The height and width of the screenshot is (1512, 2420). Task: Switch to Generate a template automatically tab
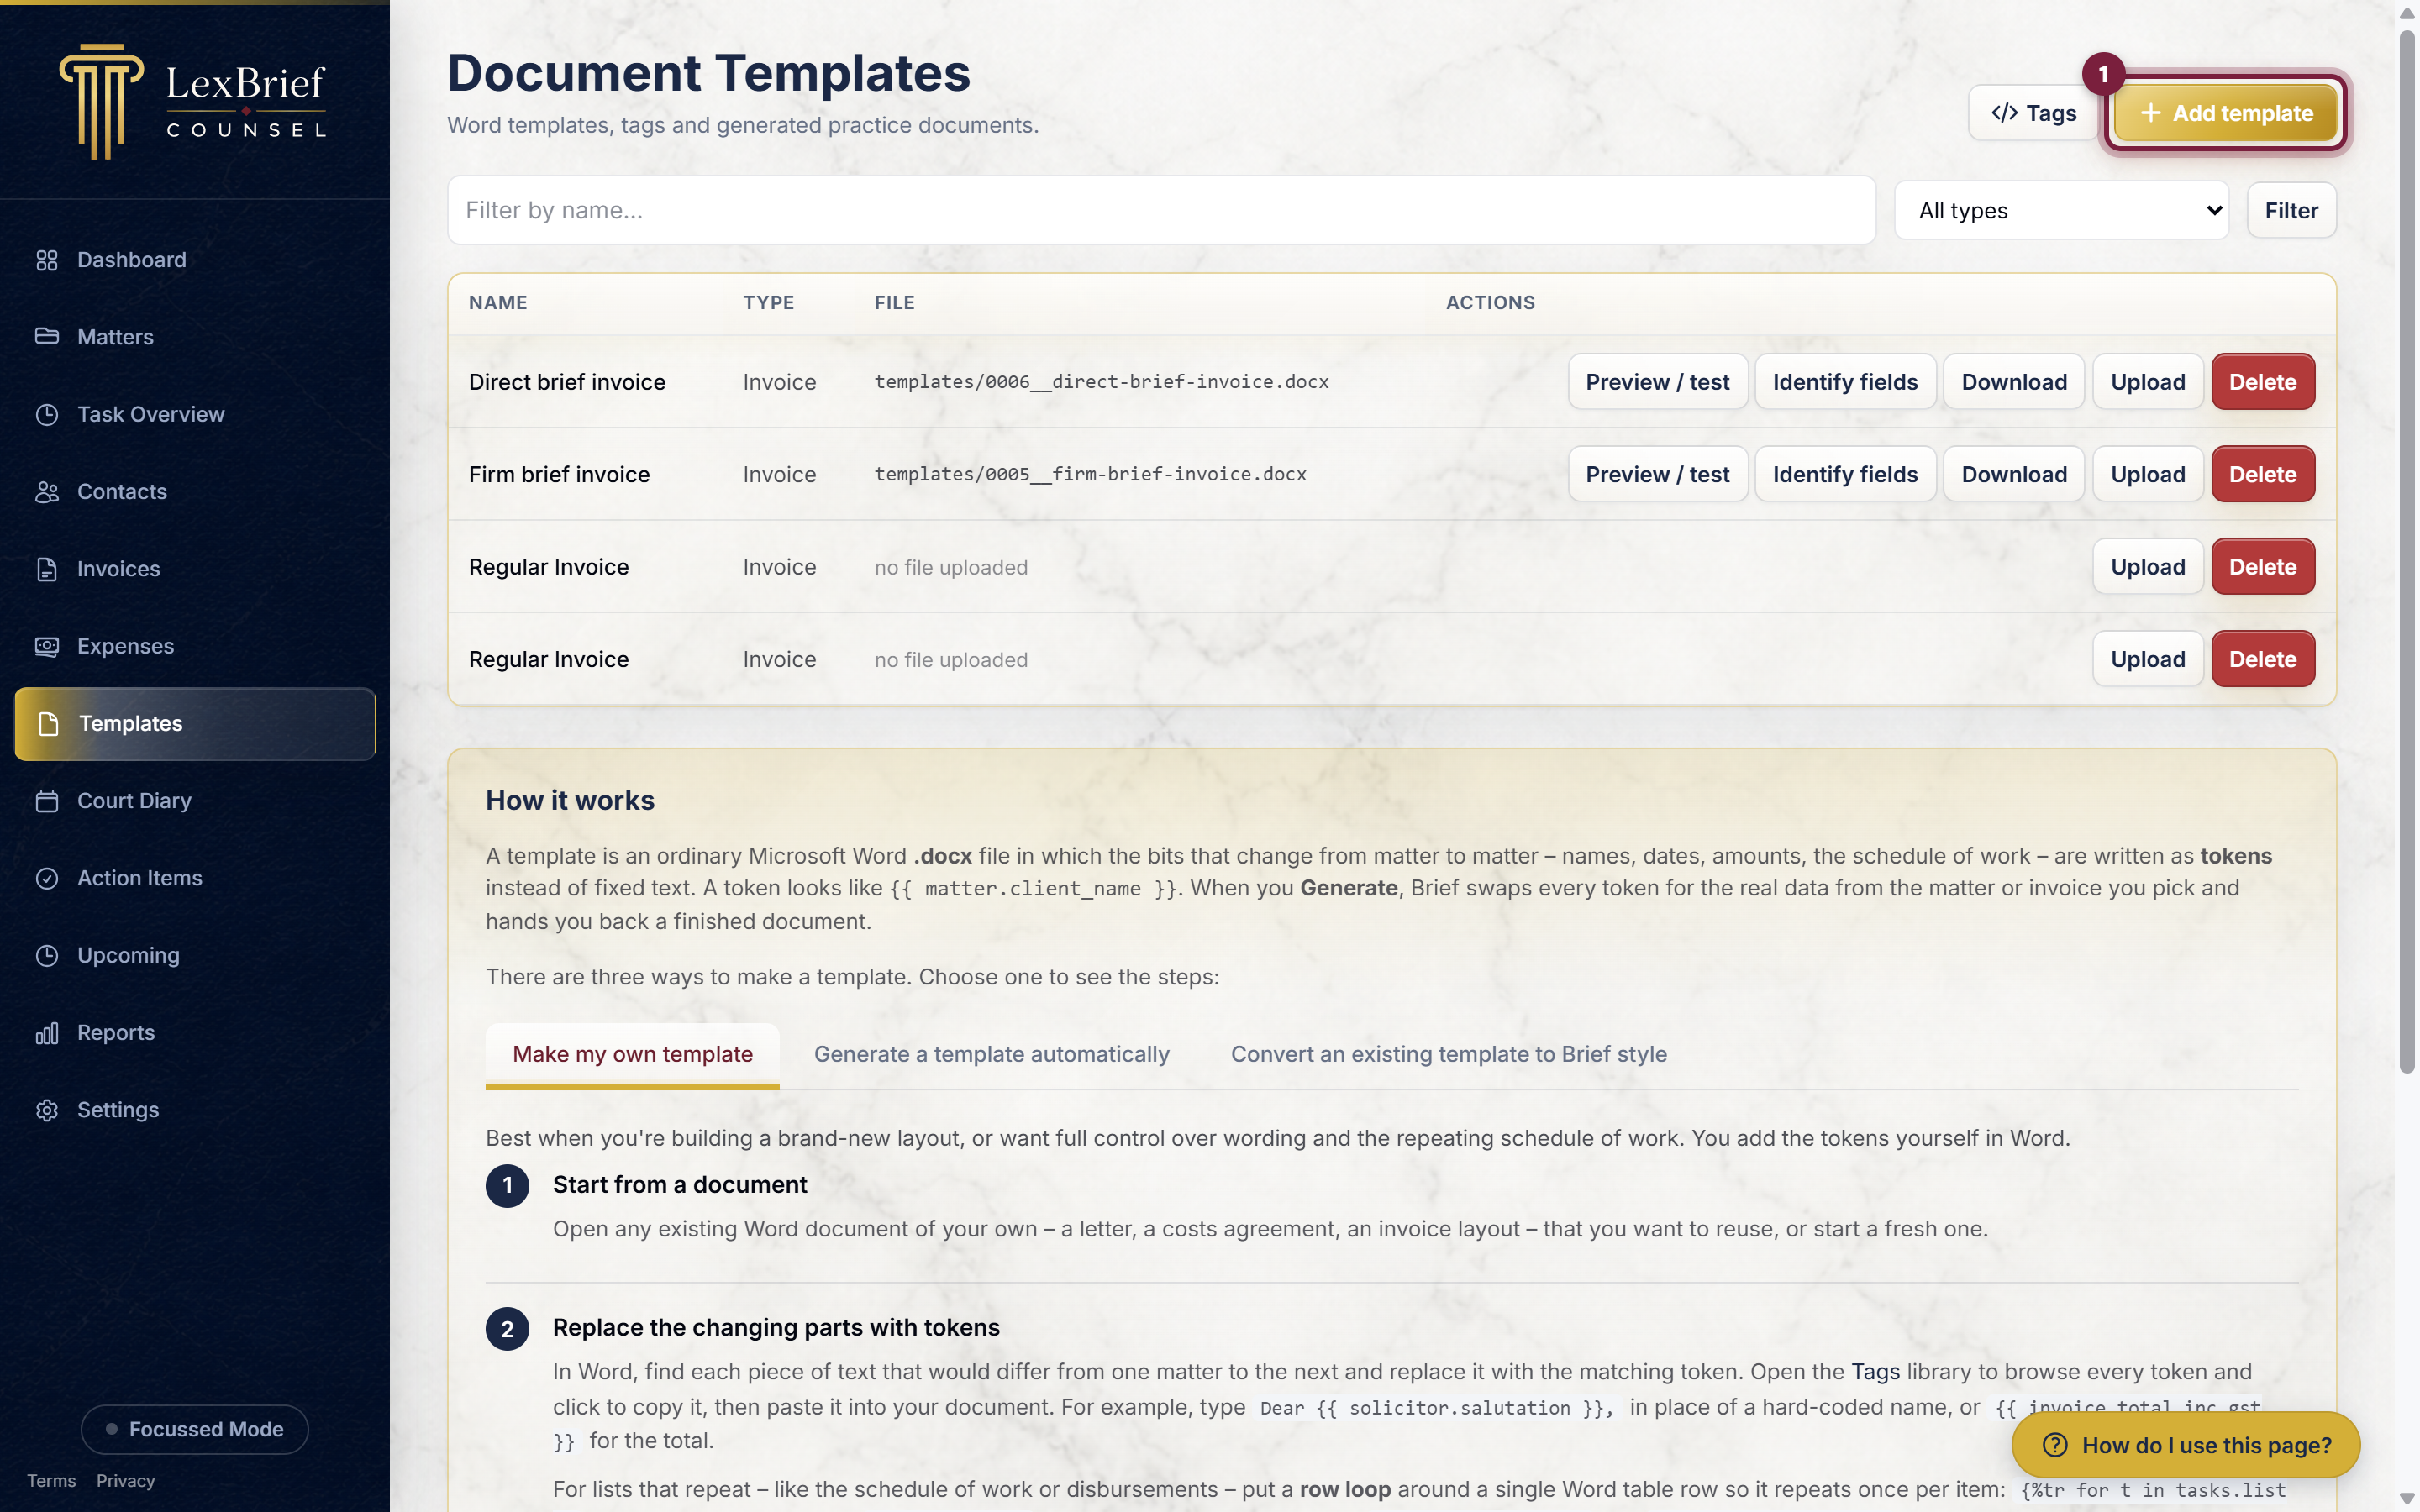click(x=991, y=1054)
